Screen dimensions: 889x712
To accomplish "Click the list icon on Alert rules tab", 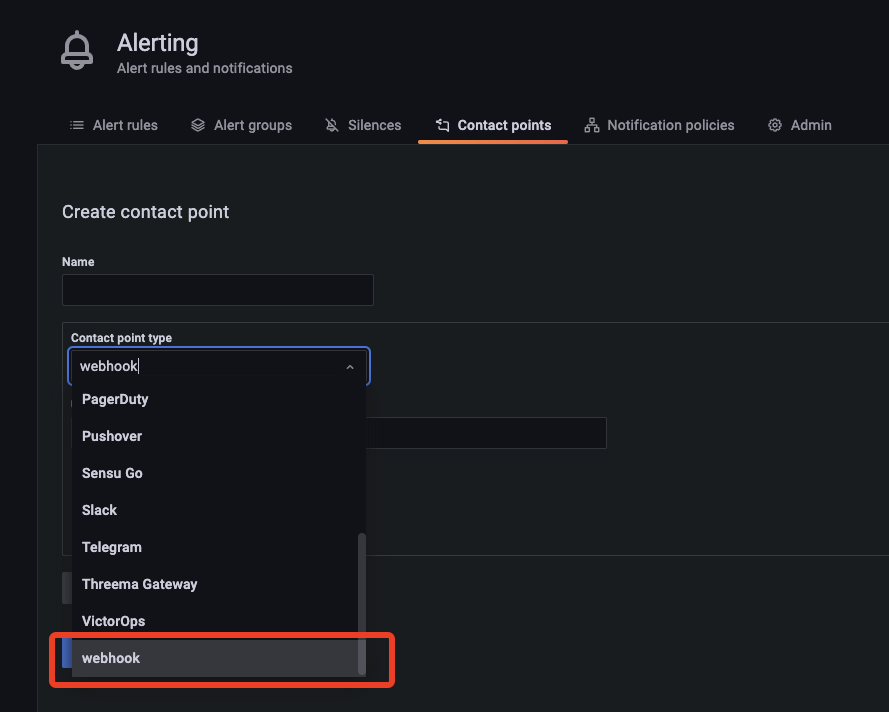I will (75, 124).
